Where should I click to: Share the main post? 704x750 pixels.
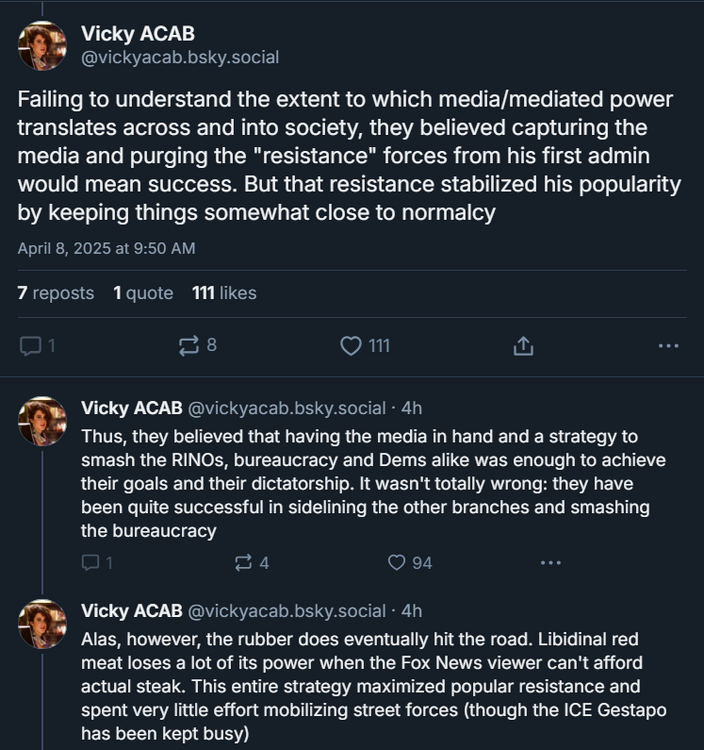click(522, 346)
